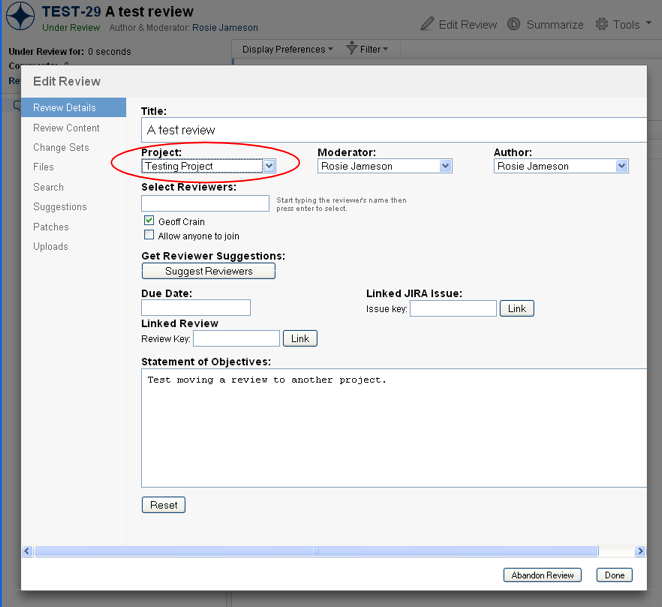Focus the Title input field

pos(394,130)
